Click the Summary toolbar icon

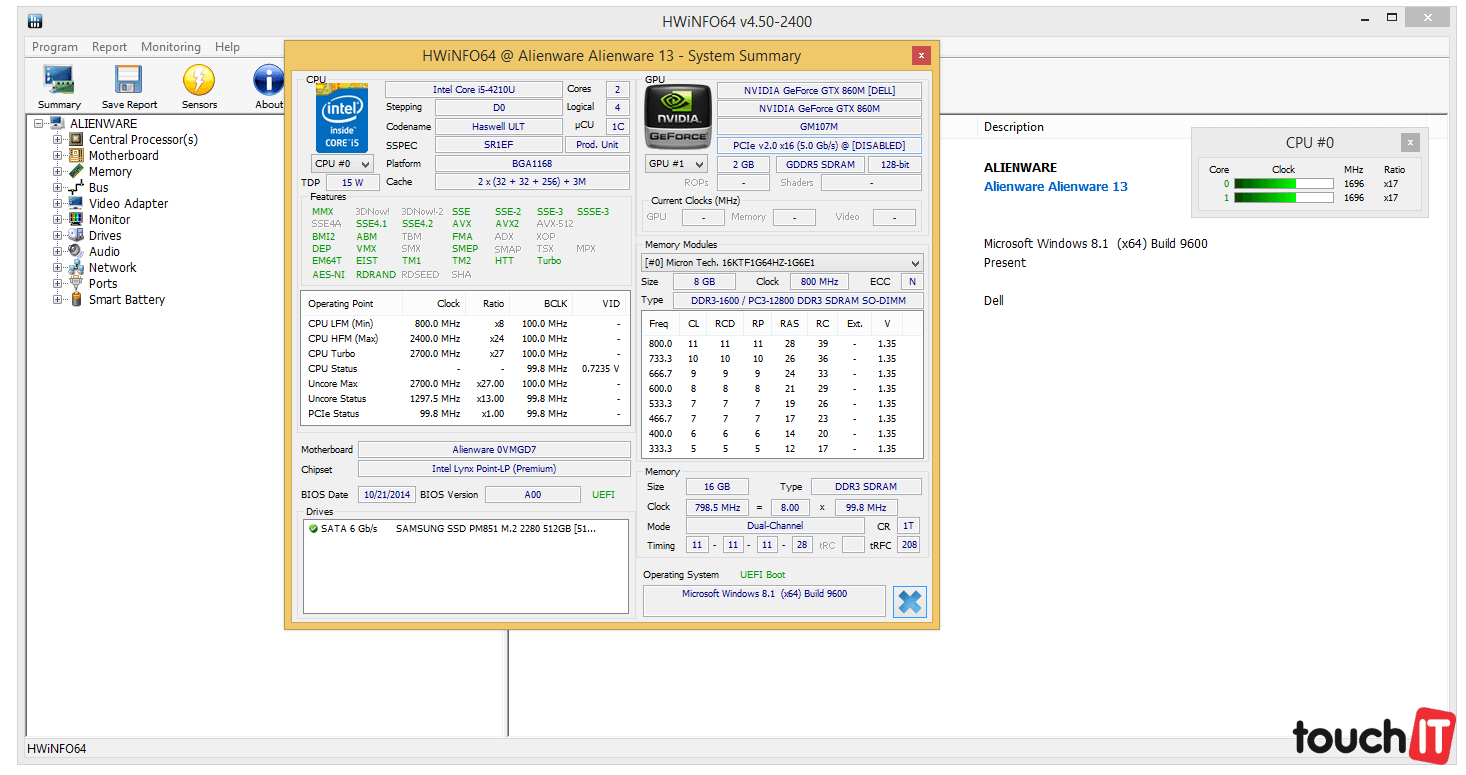(59, 82)
